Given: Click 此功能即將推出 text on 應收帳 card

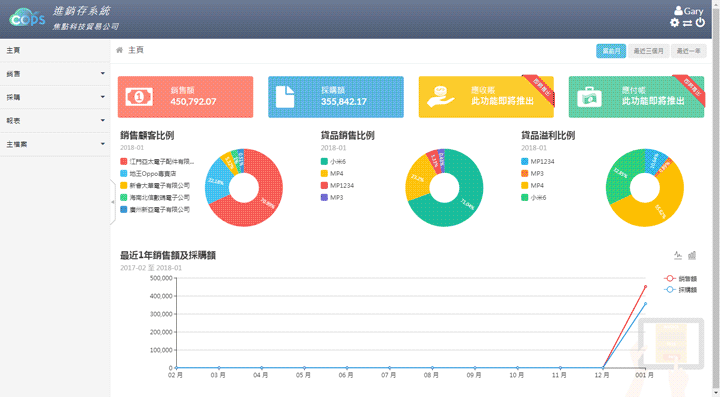Looking at the screenshot, I should pos(503,101).
